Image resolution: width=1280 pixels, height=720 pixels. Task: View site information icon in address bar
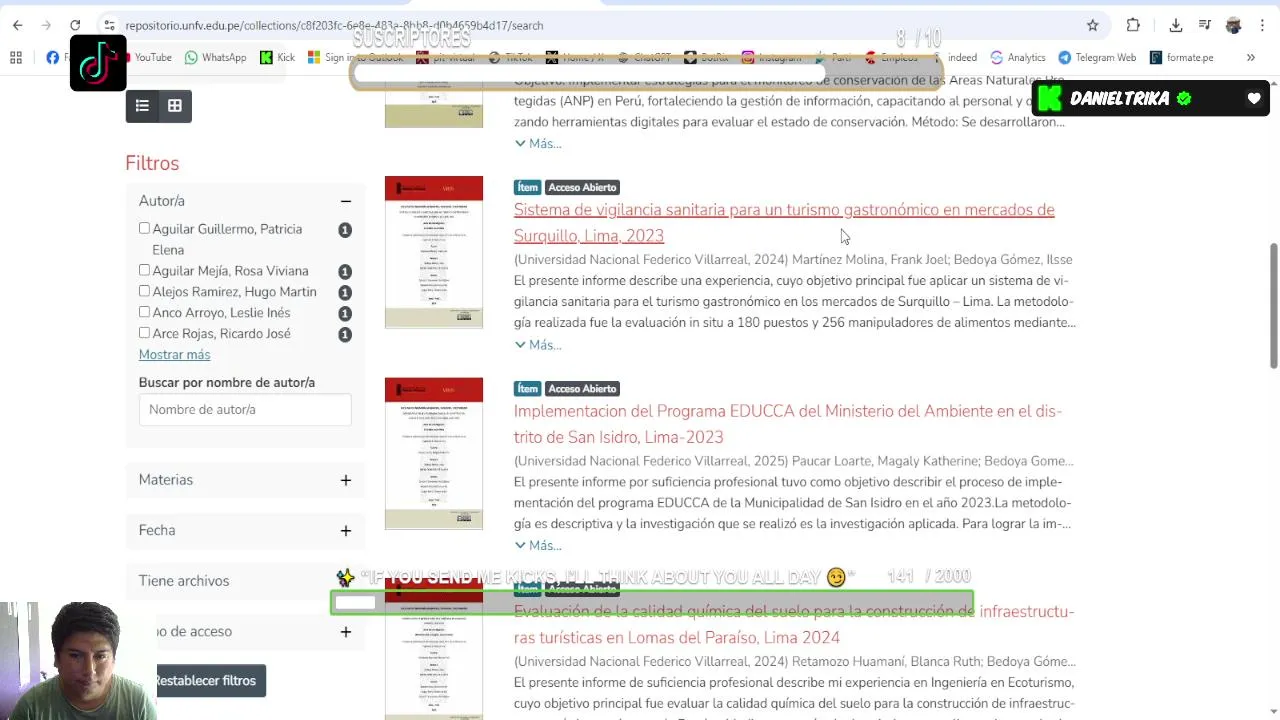click(x=109, y=25)
